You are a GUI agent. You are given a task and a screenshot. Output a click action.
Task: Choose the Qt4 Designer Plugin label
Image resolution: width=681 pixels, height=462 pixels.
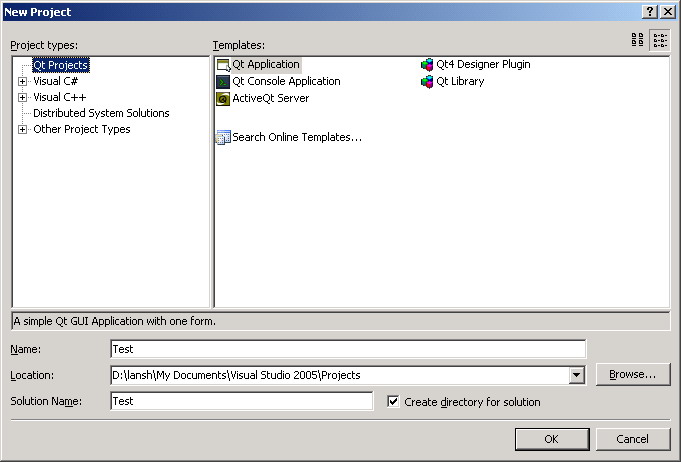[483, 65]
